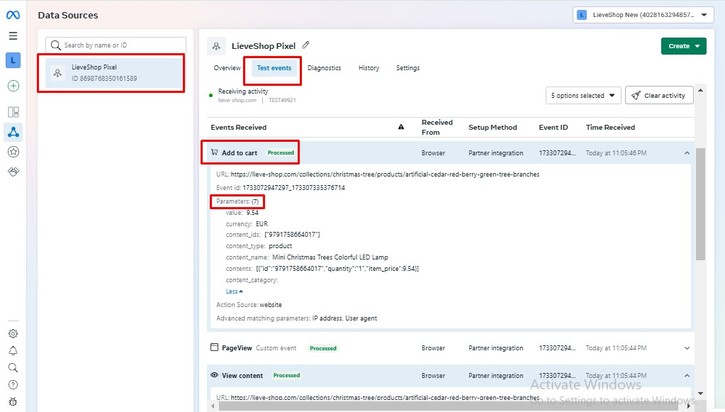
Task: Click the horizontal scrollbar at bottom
Action: 449,406
